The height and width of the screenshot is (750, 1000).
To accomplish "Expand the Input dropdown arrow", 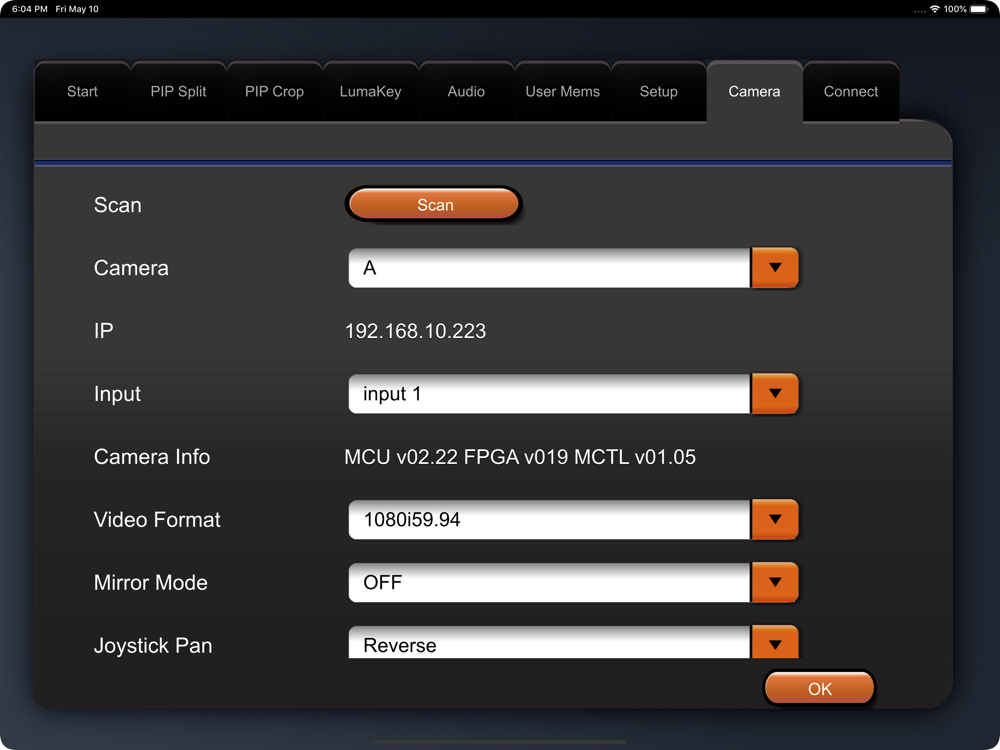I will pyautogui.click(x=775, y=394).
